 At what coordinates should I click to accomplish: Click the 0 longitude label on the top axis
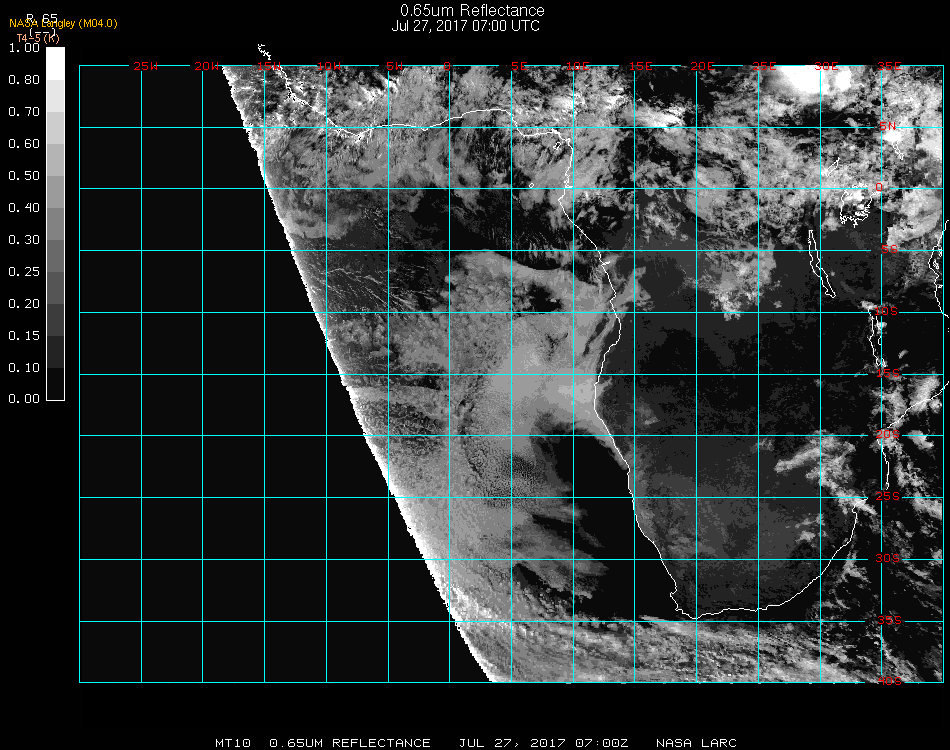click(447, 66)
